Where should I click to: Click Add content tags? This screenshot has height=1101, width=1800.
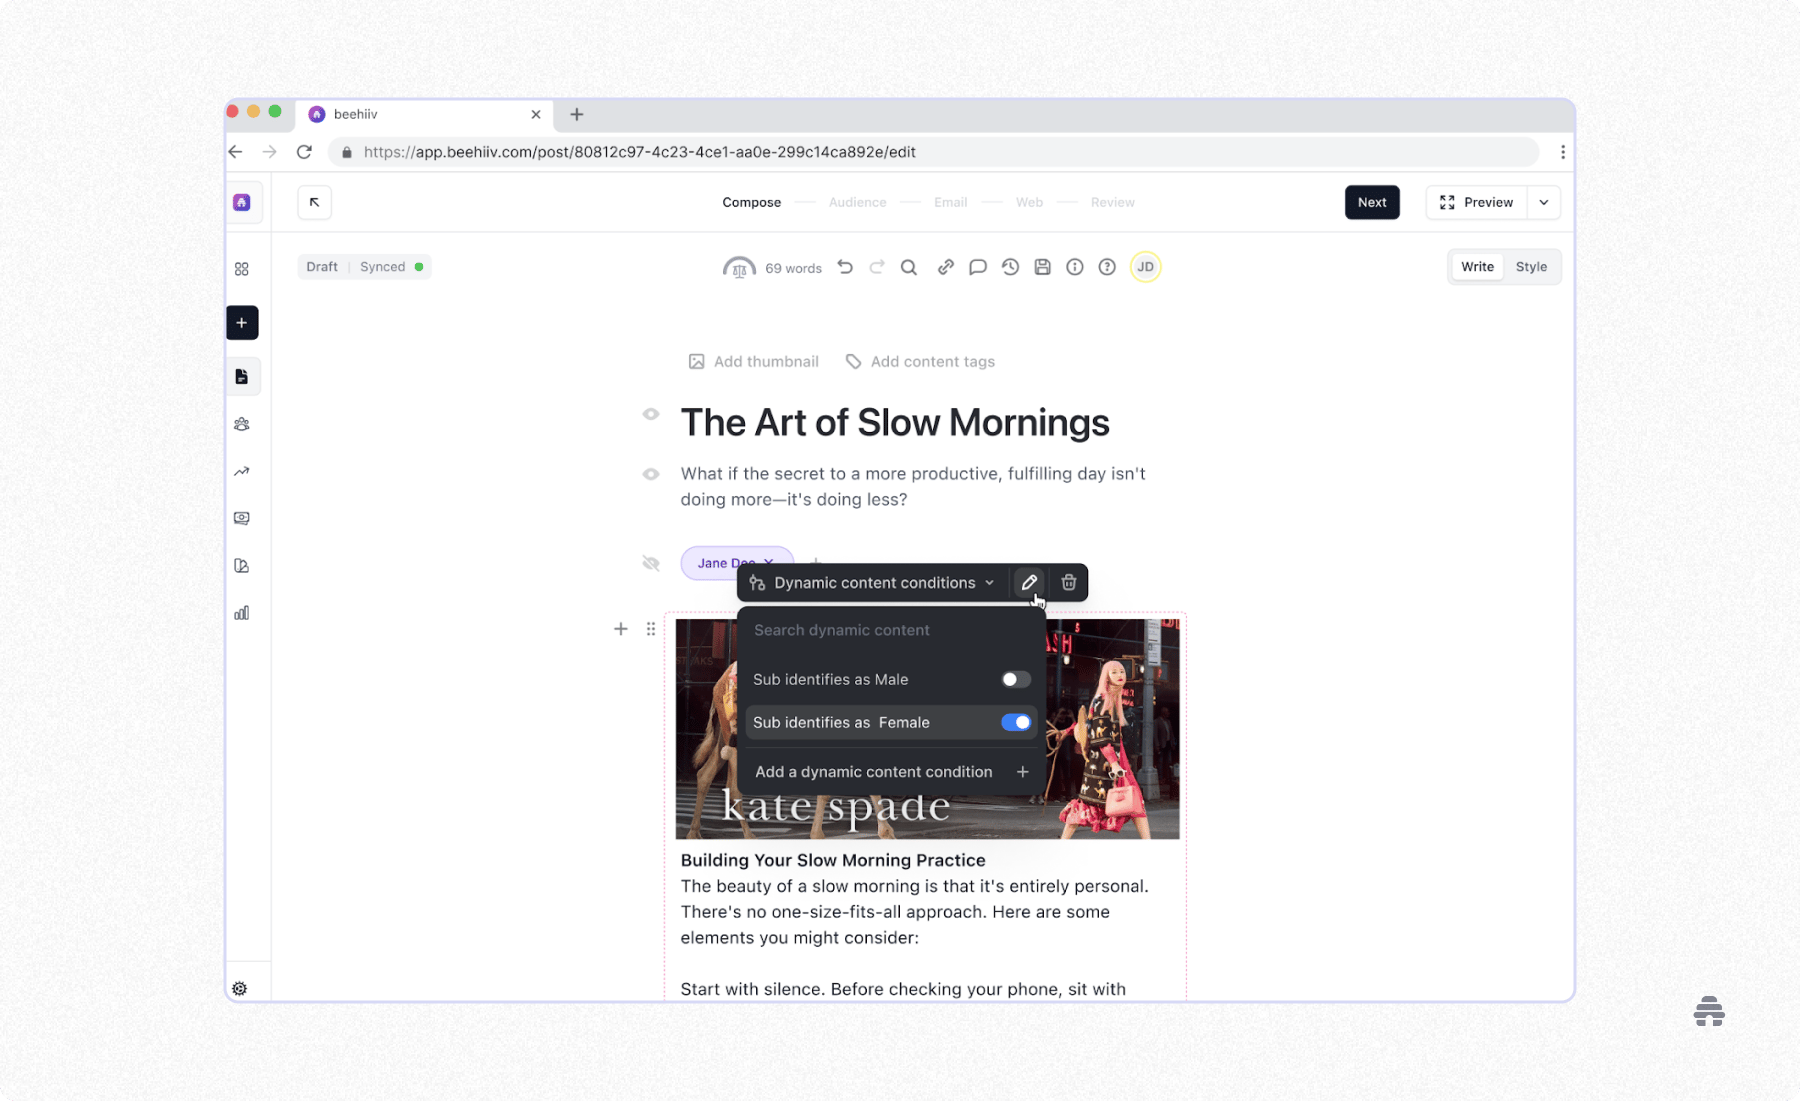point(920,362)
